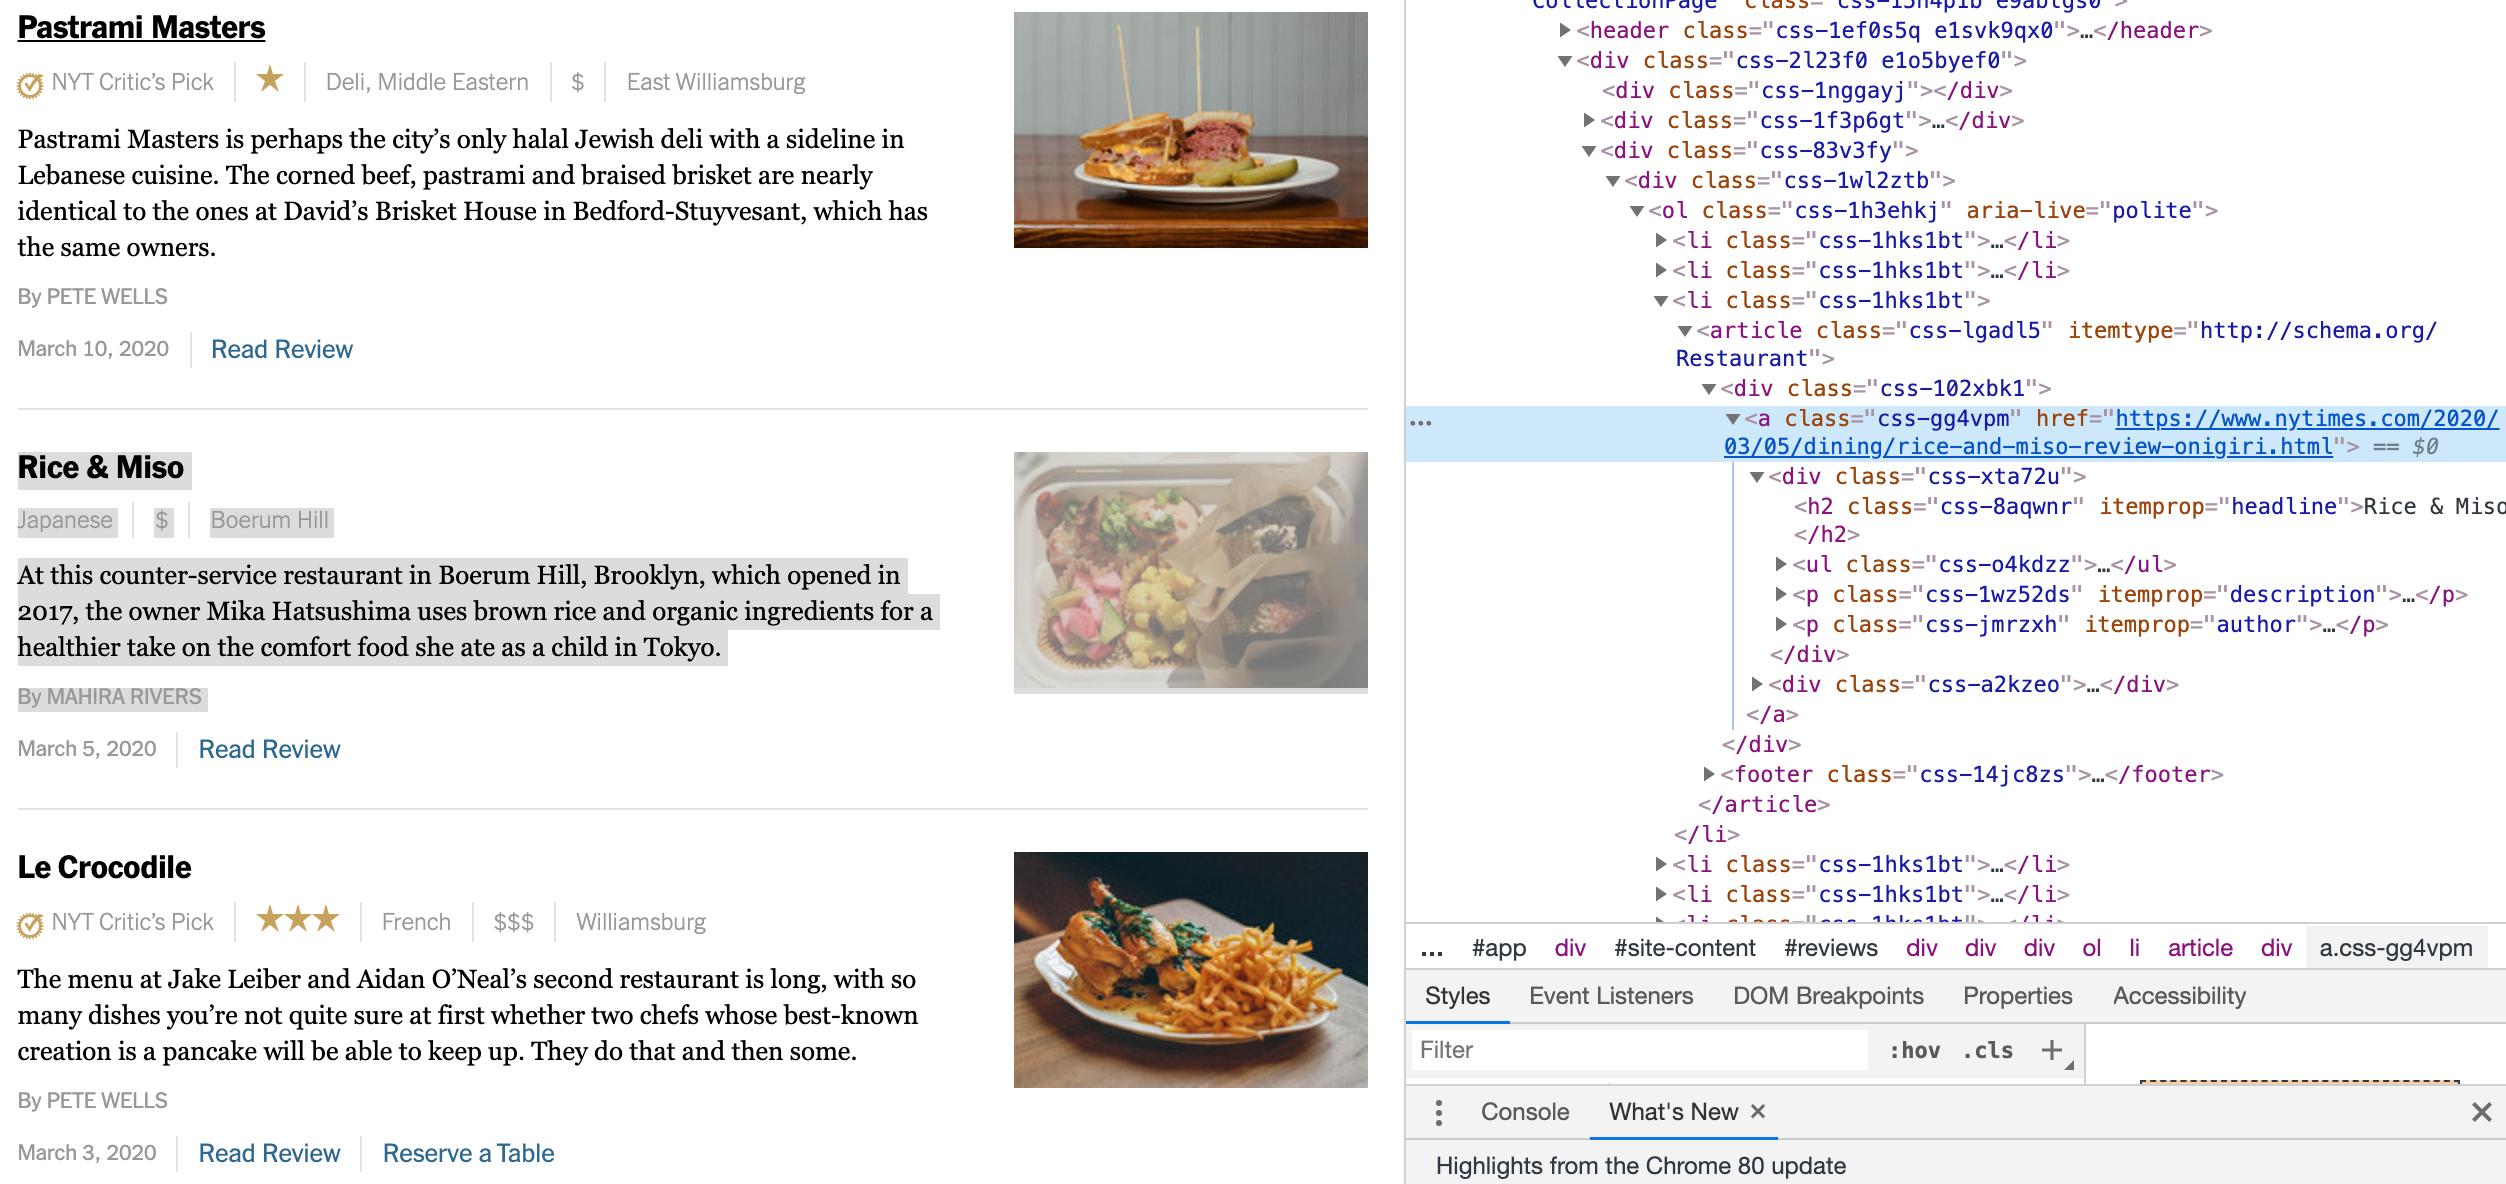The width and height of the screenshot is (2506, 1184).
Task: Collapse the ol css-1h3ehkj node
Action: (1637, 211)
